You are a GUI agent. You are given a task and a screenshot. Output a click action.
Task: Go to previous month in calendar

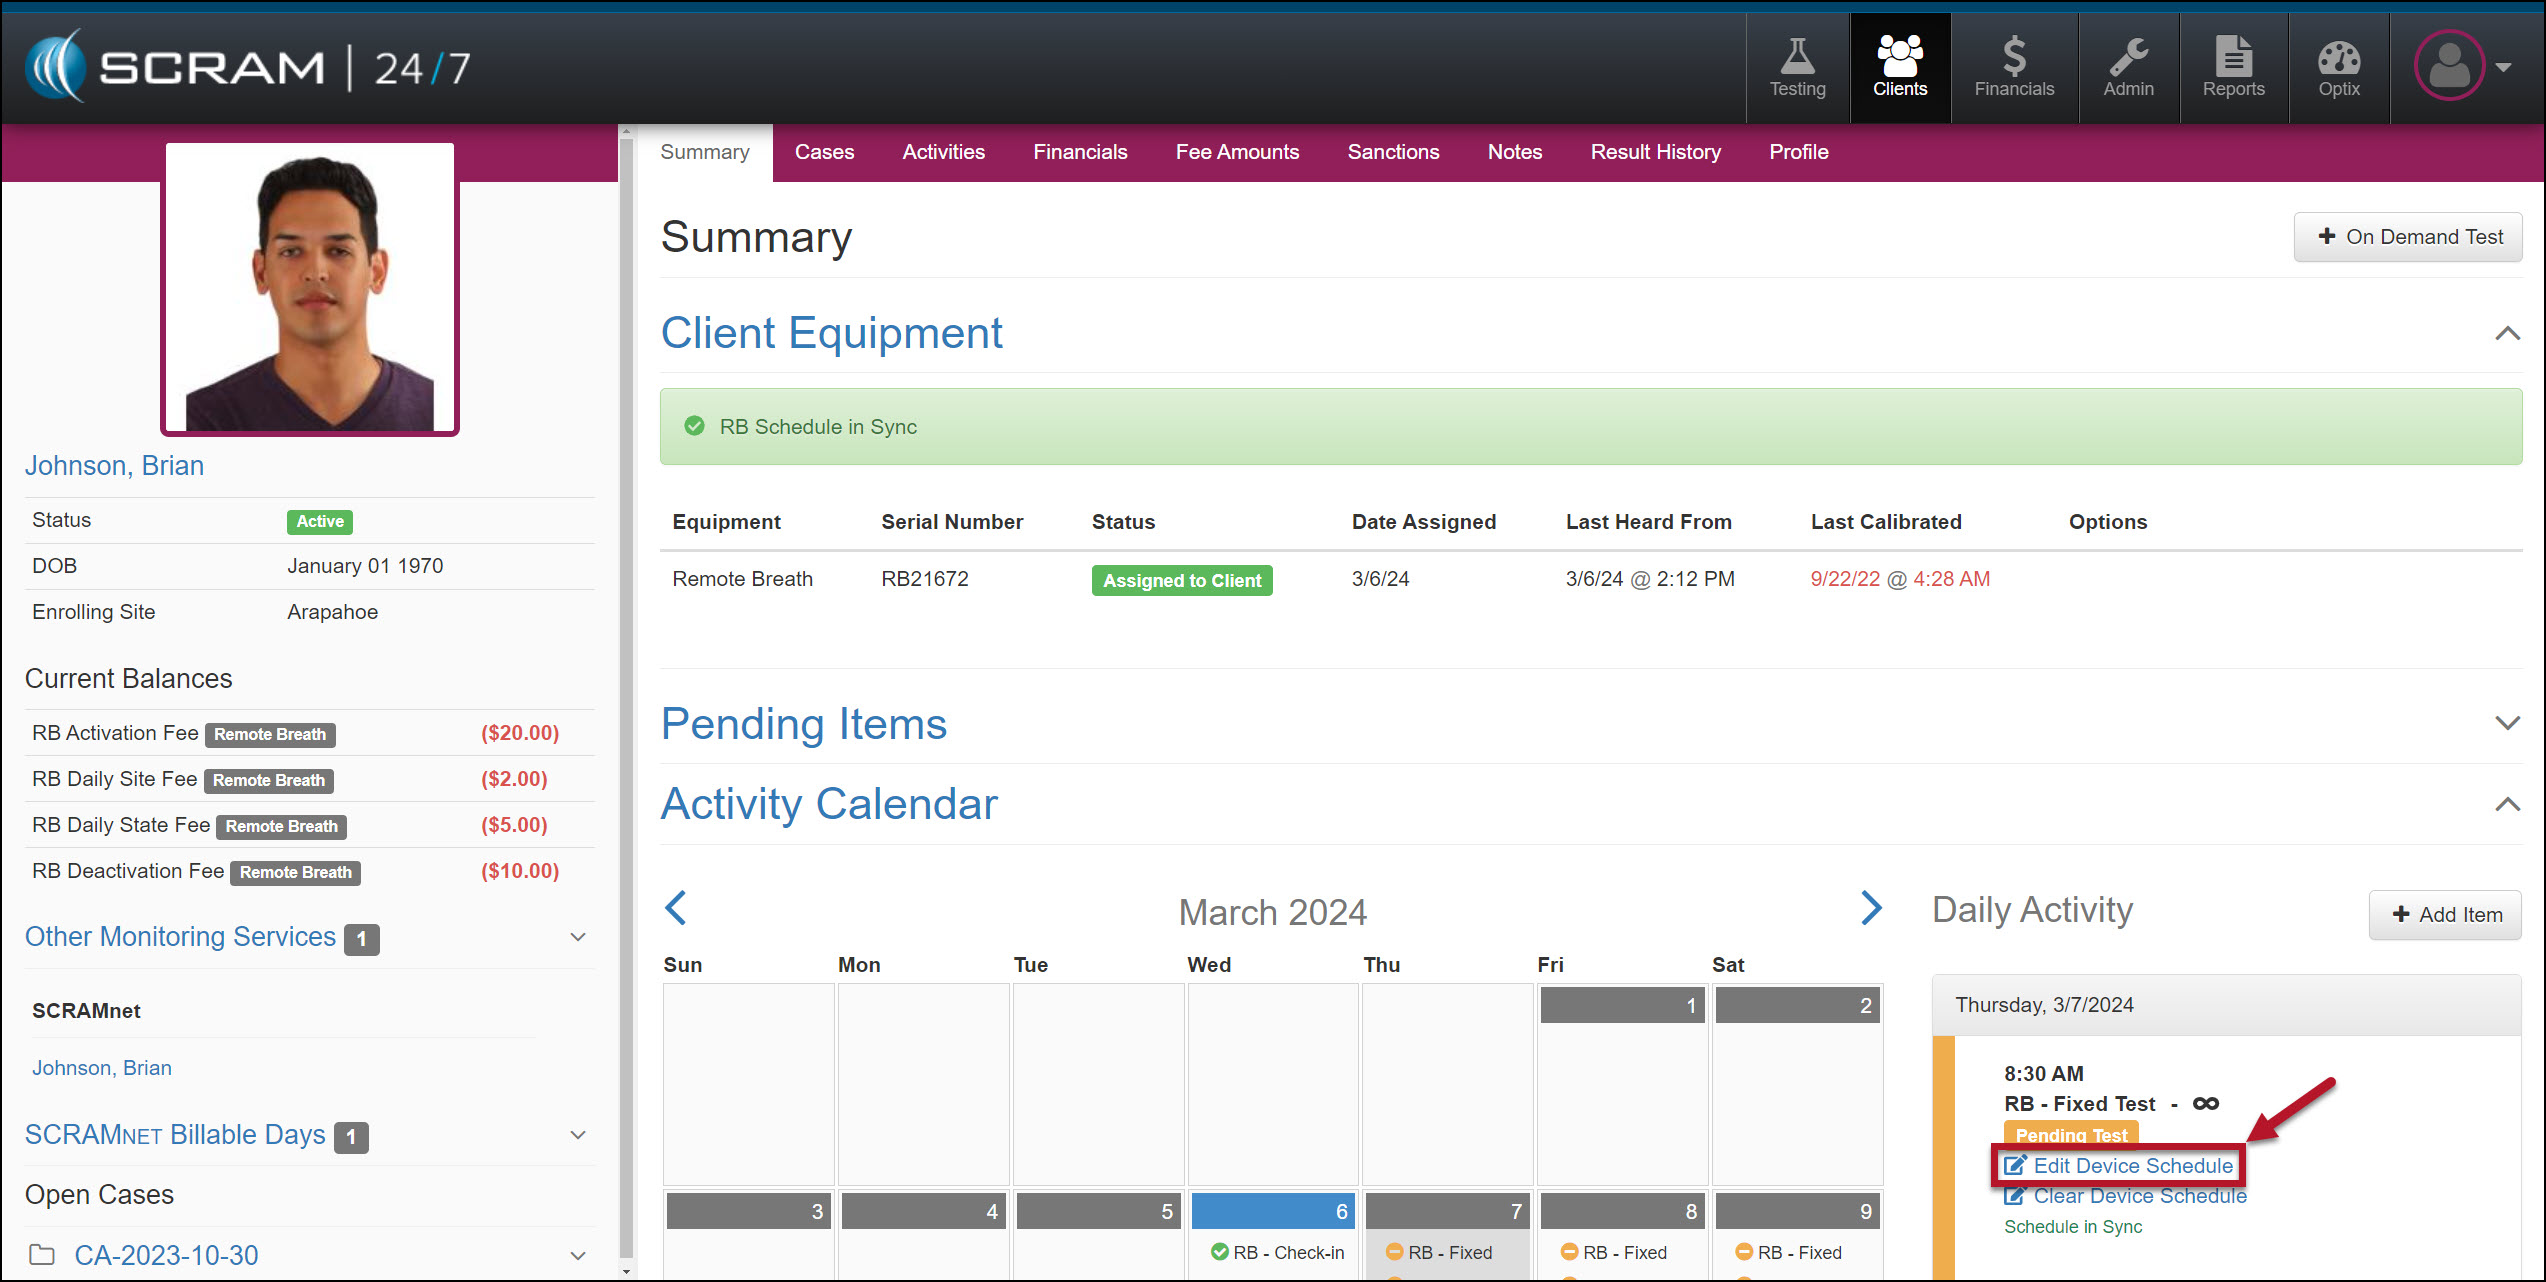(676, 908)
